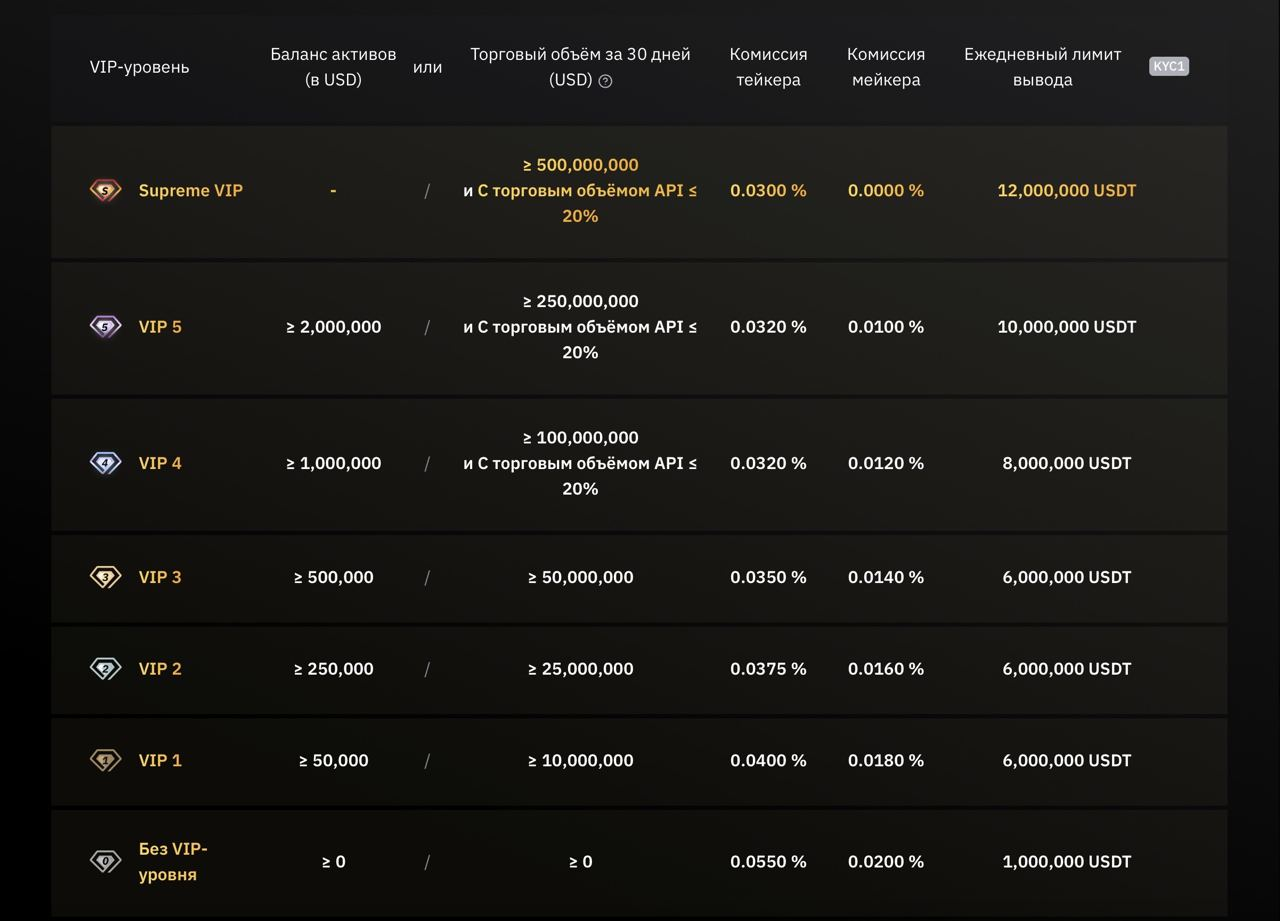Click the Supreme VIP diamond badge icon
The image size is (1280, 921).
pos(105,190)
